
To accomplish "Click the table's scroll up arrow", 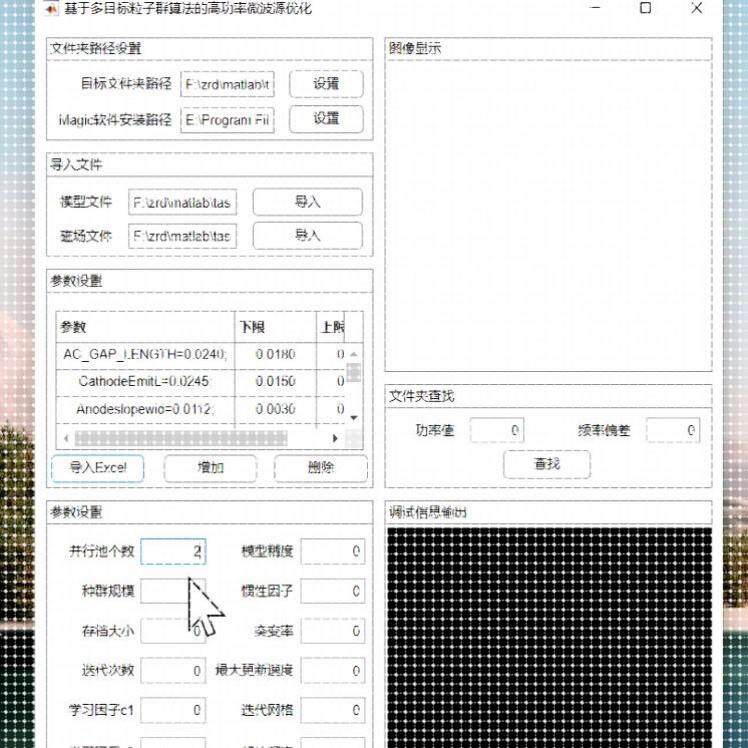I will coord(353,354).
